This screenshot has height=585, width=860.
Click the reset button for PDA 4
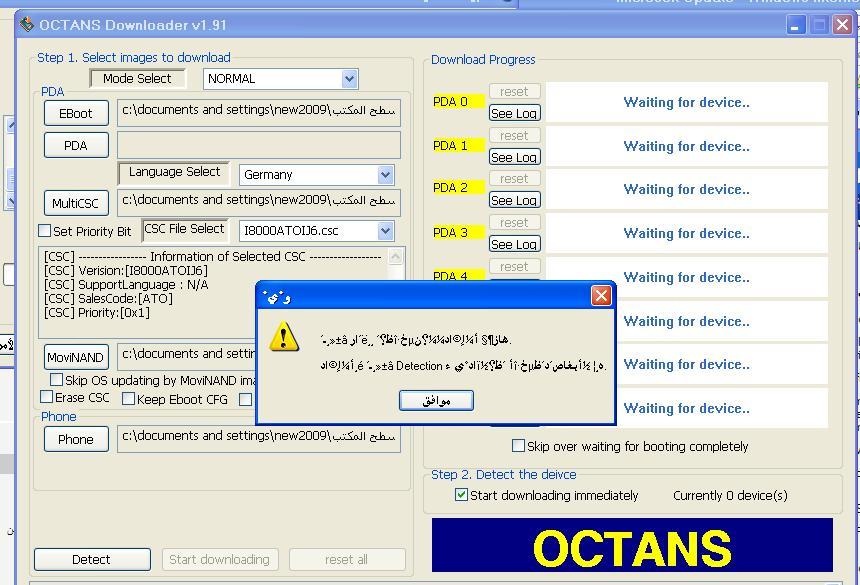[x=514, y=266]
